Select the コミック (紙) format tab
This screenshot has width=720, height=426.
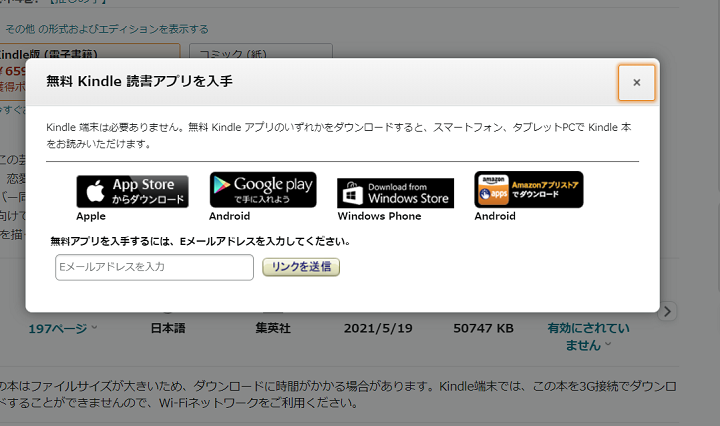[x=261, y=51]
